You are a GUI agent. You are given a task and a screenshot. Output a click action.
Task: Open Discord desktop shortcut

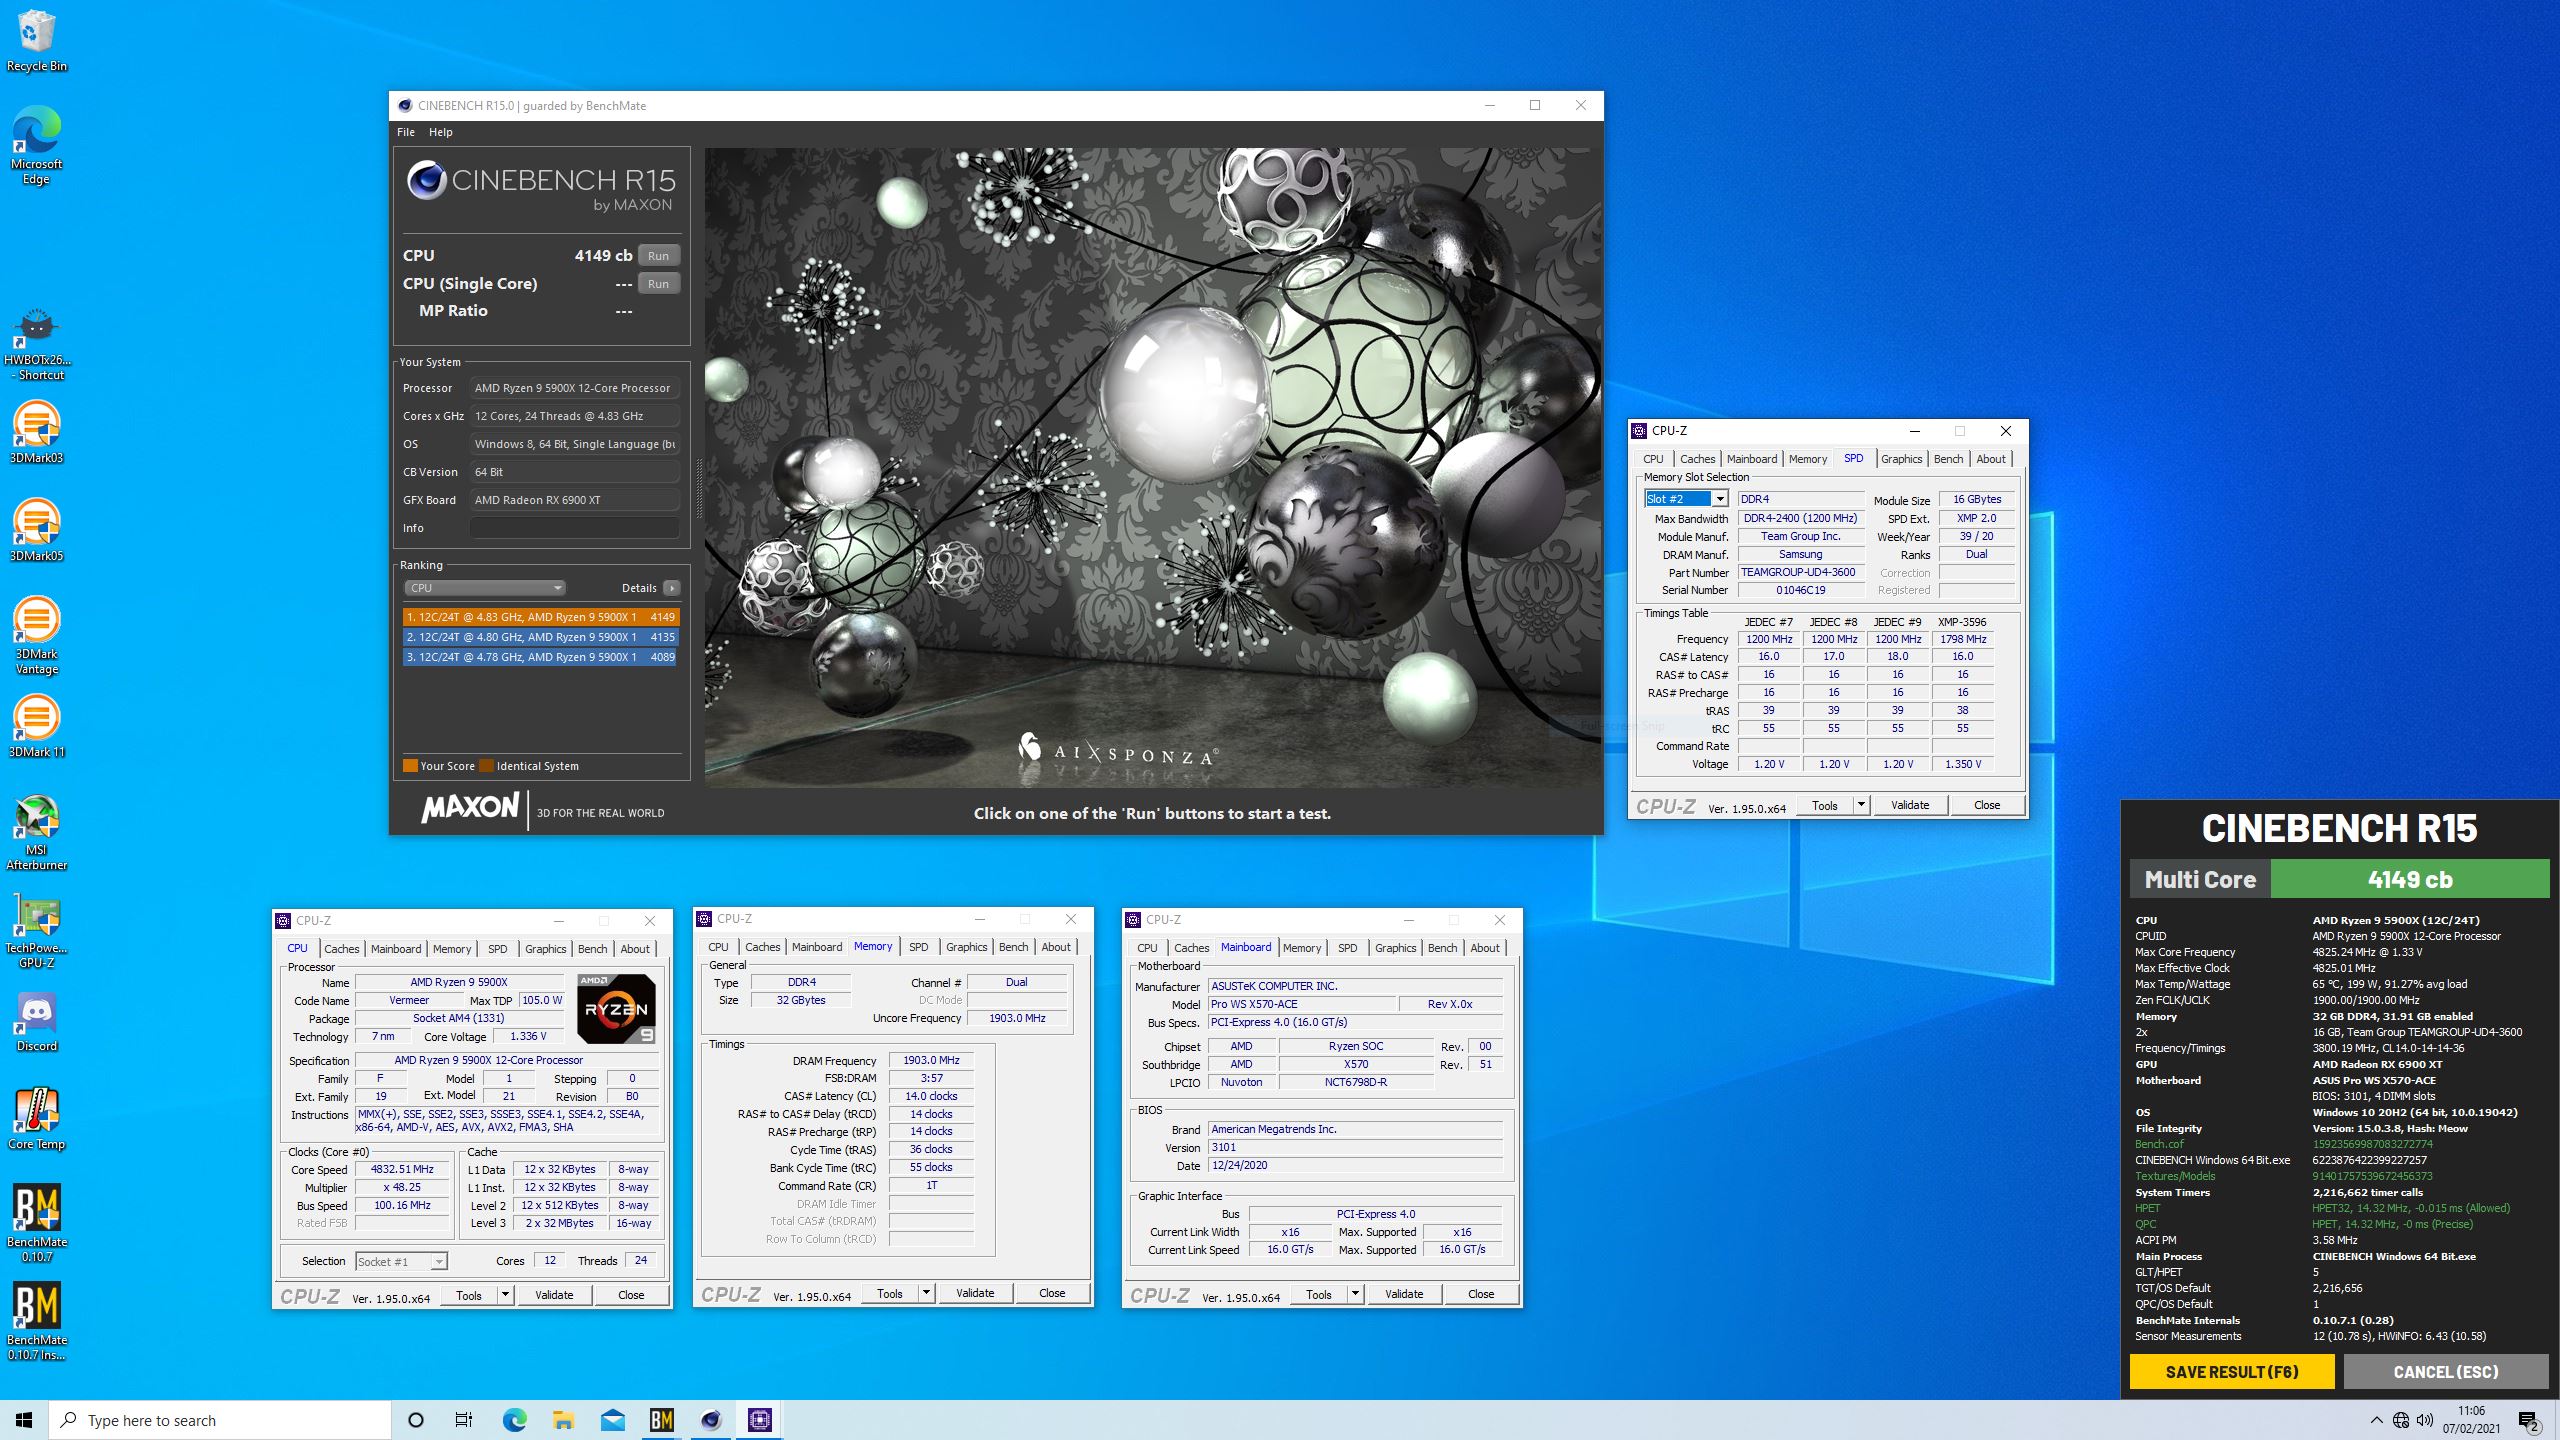[x=36, y=1020]
